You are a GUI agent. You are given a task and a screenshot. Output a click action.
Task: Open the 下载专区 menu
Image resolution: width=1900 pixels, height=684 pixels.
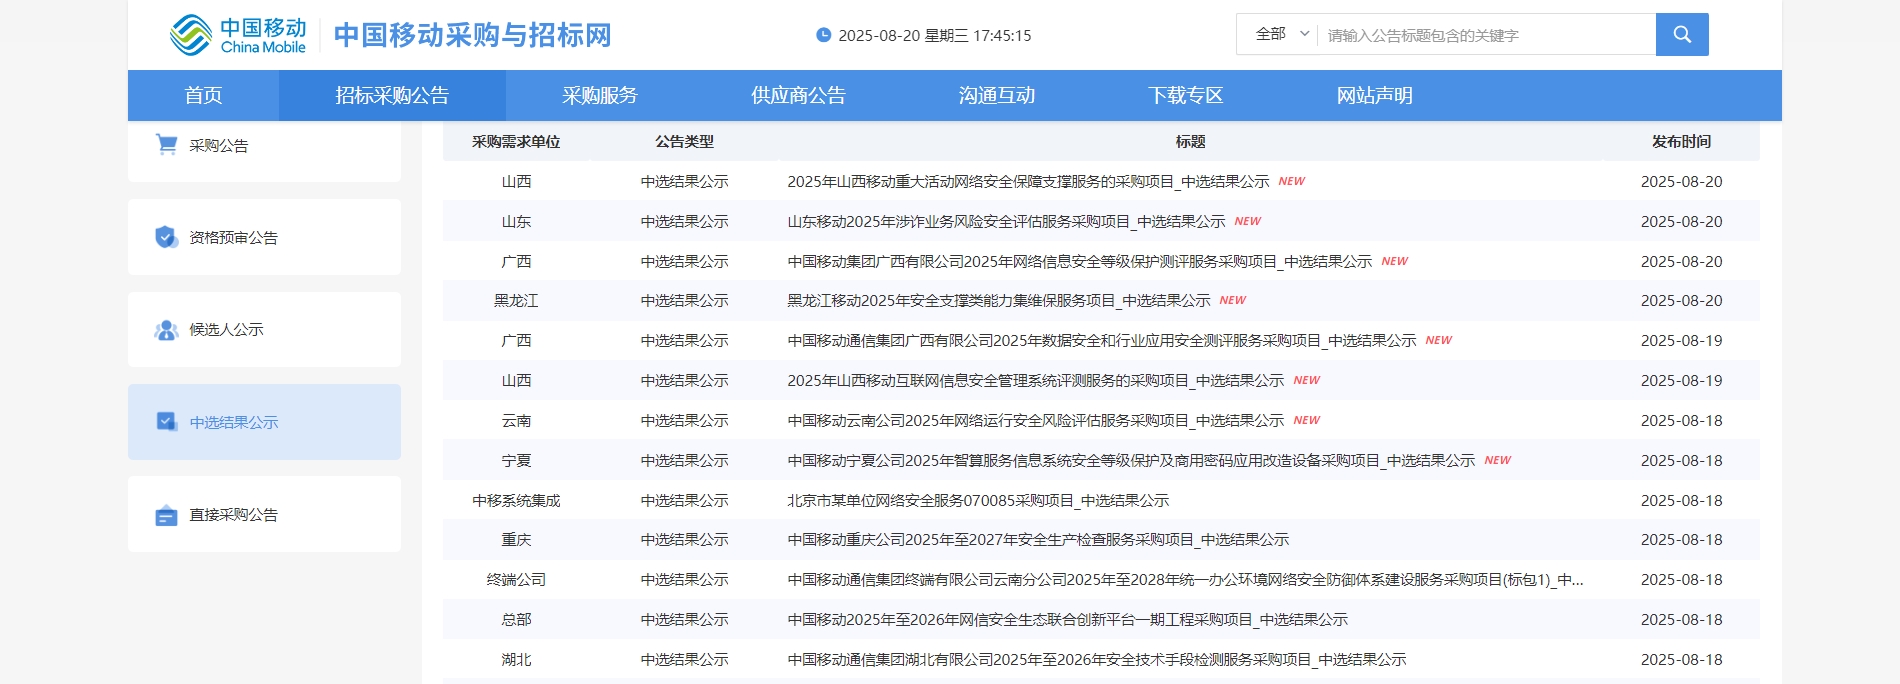click(x=1186, y=95)
